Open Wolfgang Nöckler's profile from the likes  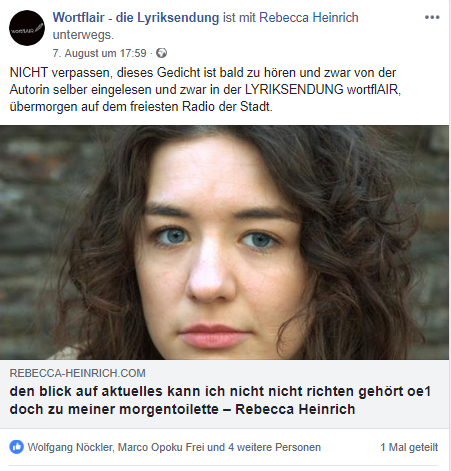coord(70,447)
